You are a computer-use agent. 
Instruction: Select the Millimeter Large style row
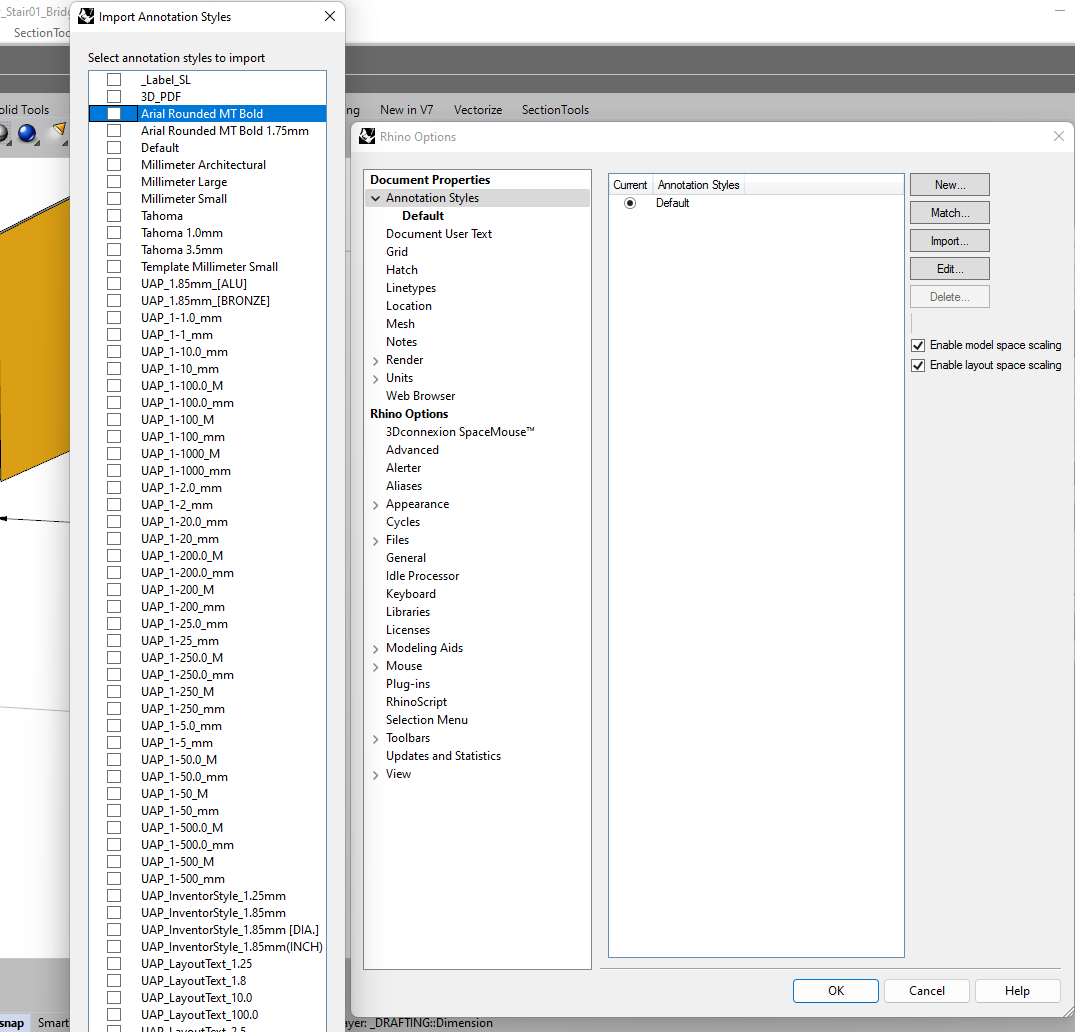click(x=208, y=182)
